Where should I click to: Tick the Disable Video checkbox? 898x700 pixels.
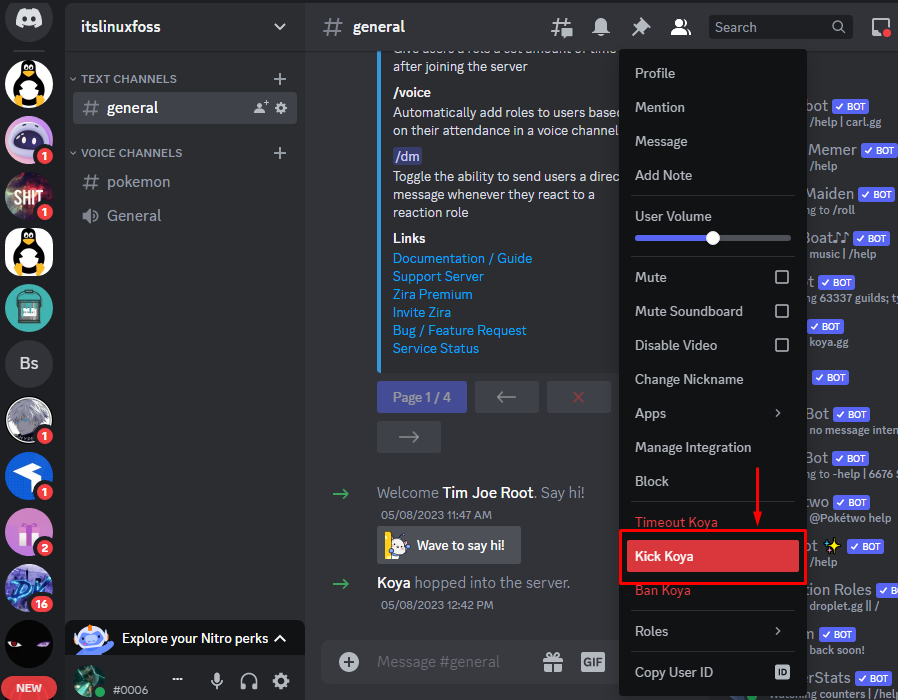coord(782,345)
